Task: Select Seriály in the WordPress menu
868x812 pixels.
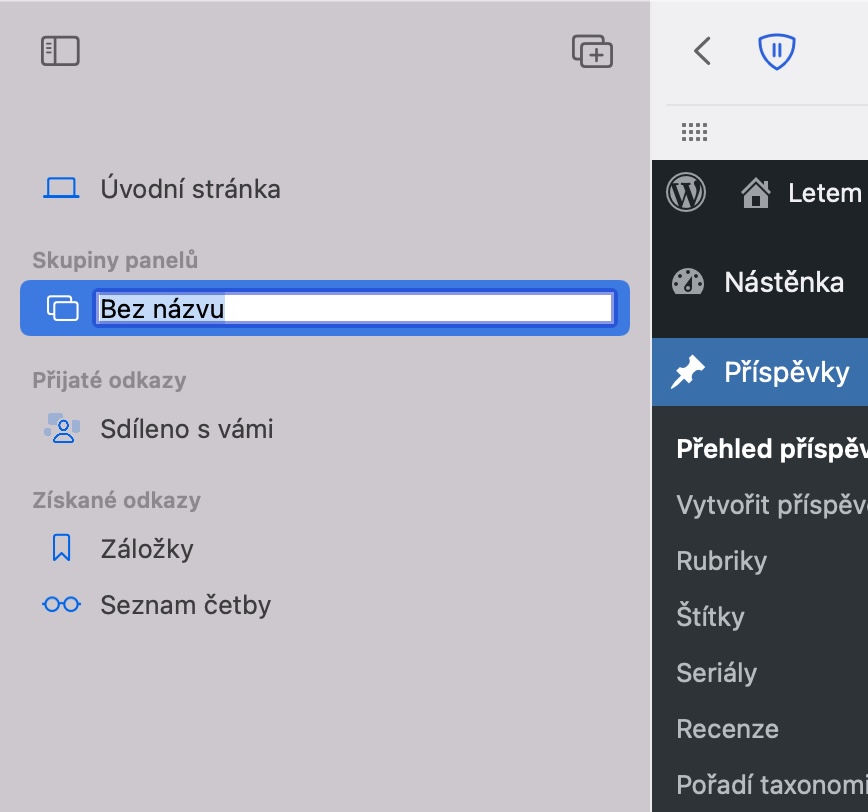Action: pos(716,673)
